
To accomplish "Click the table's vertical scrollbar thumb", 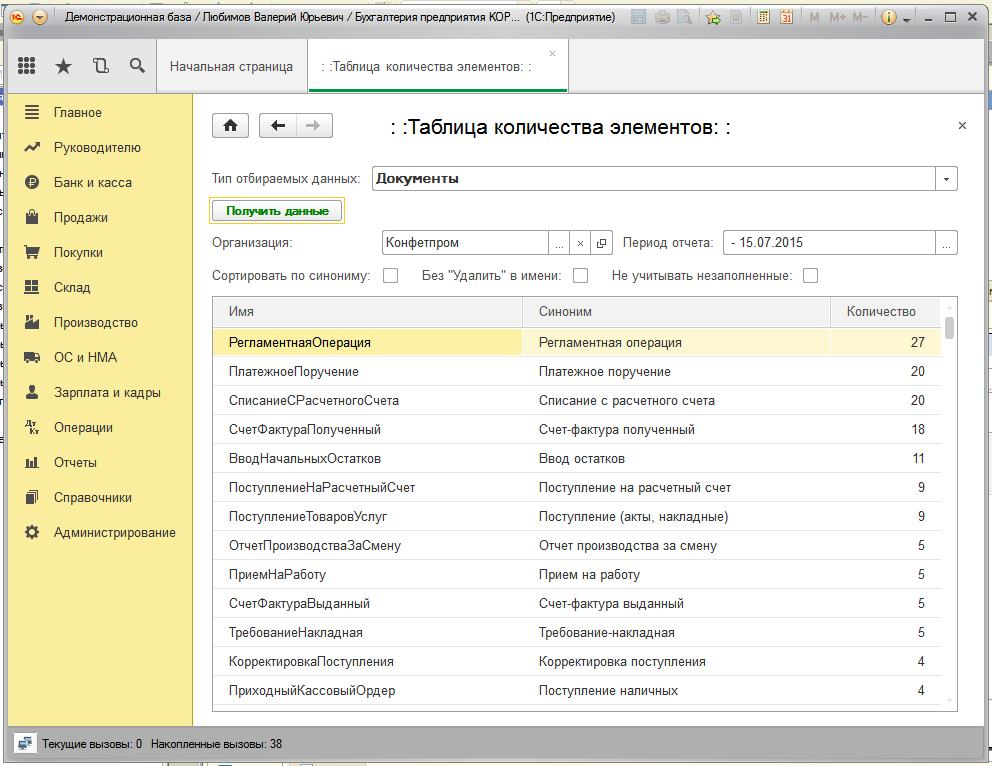I will [949, 328].
